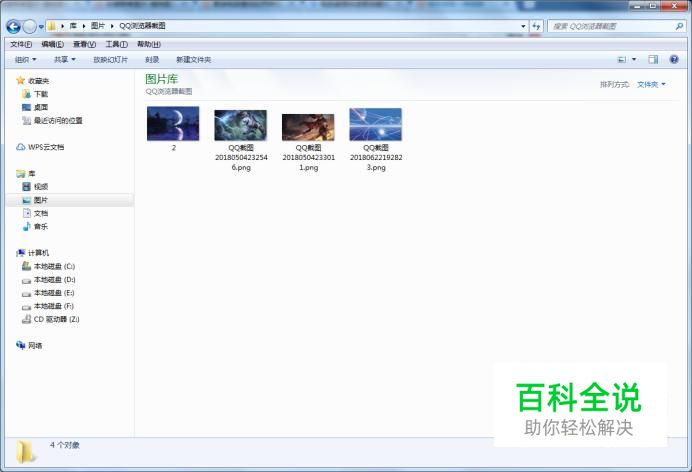This screenshot has height=472, width=692.
Task: Select 下载 in navigation pane
Action: pyautogui.click(x=41, y=94)
